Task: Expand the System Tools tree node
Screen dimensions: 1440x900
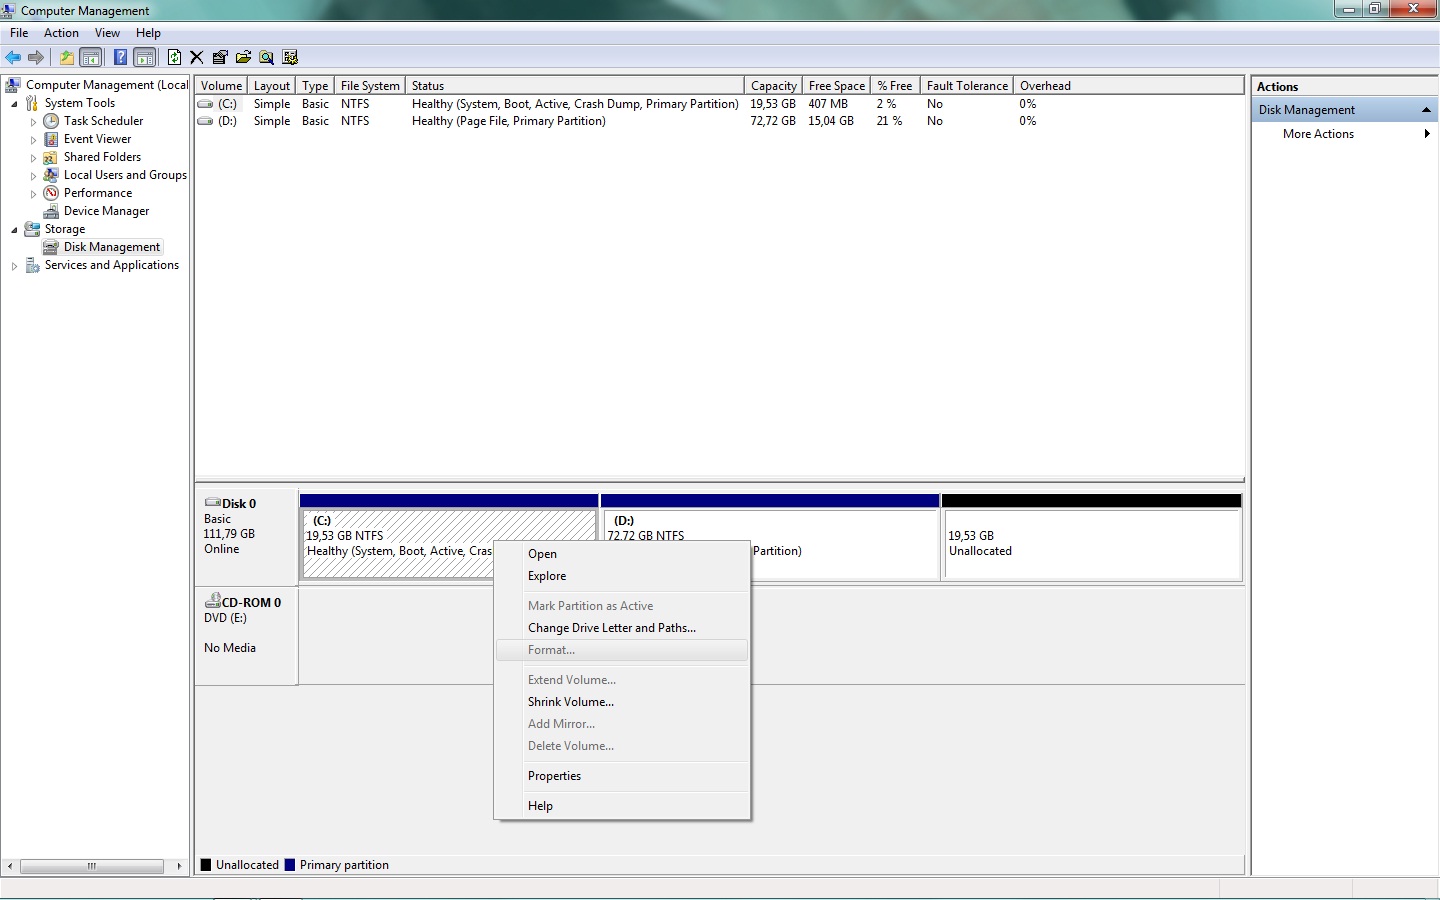Action: pos(14,102)
